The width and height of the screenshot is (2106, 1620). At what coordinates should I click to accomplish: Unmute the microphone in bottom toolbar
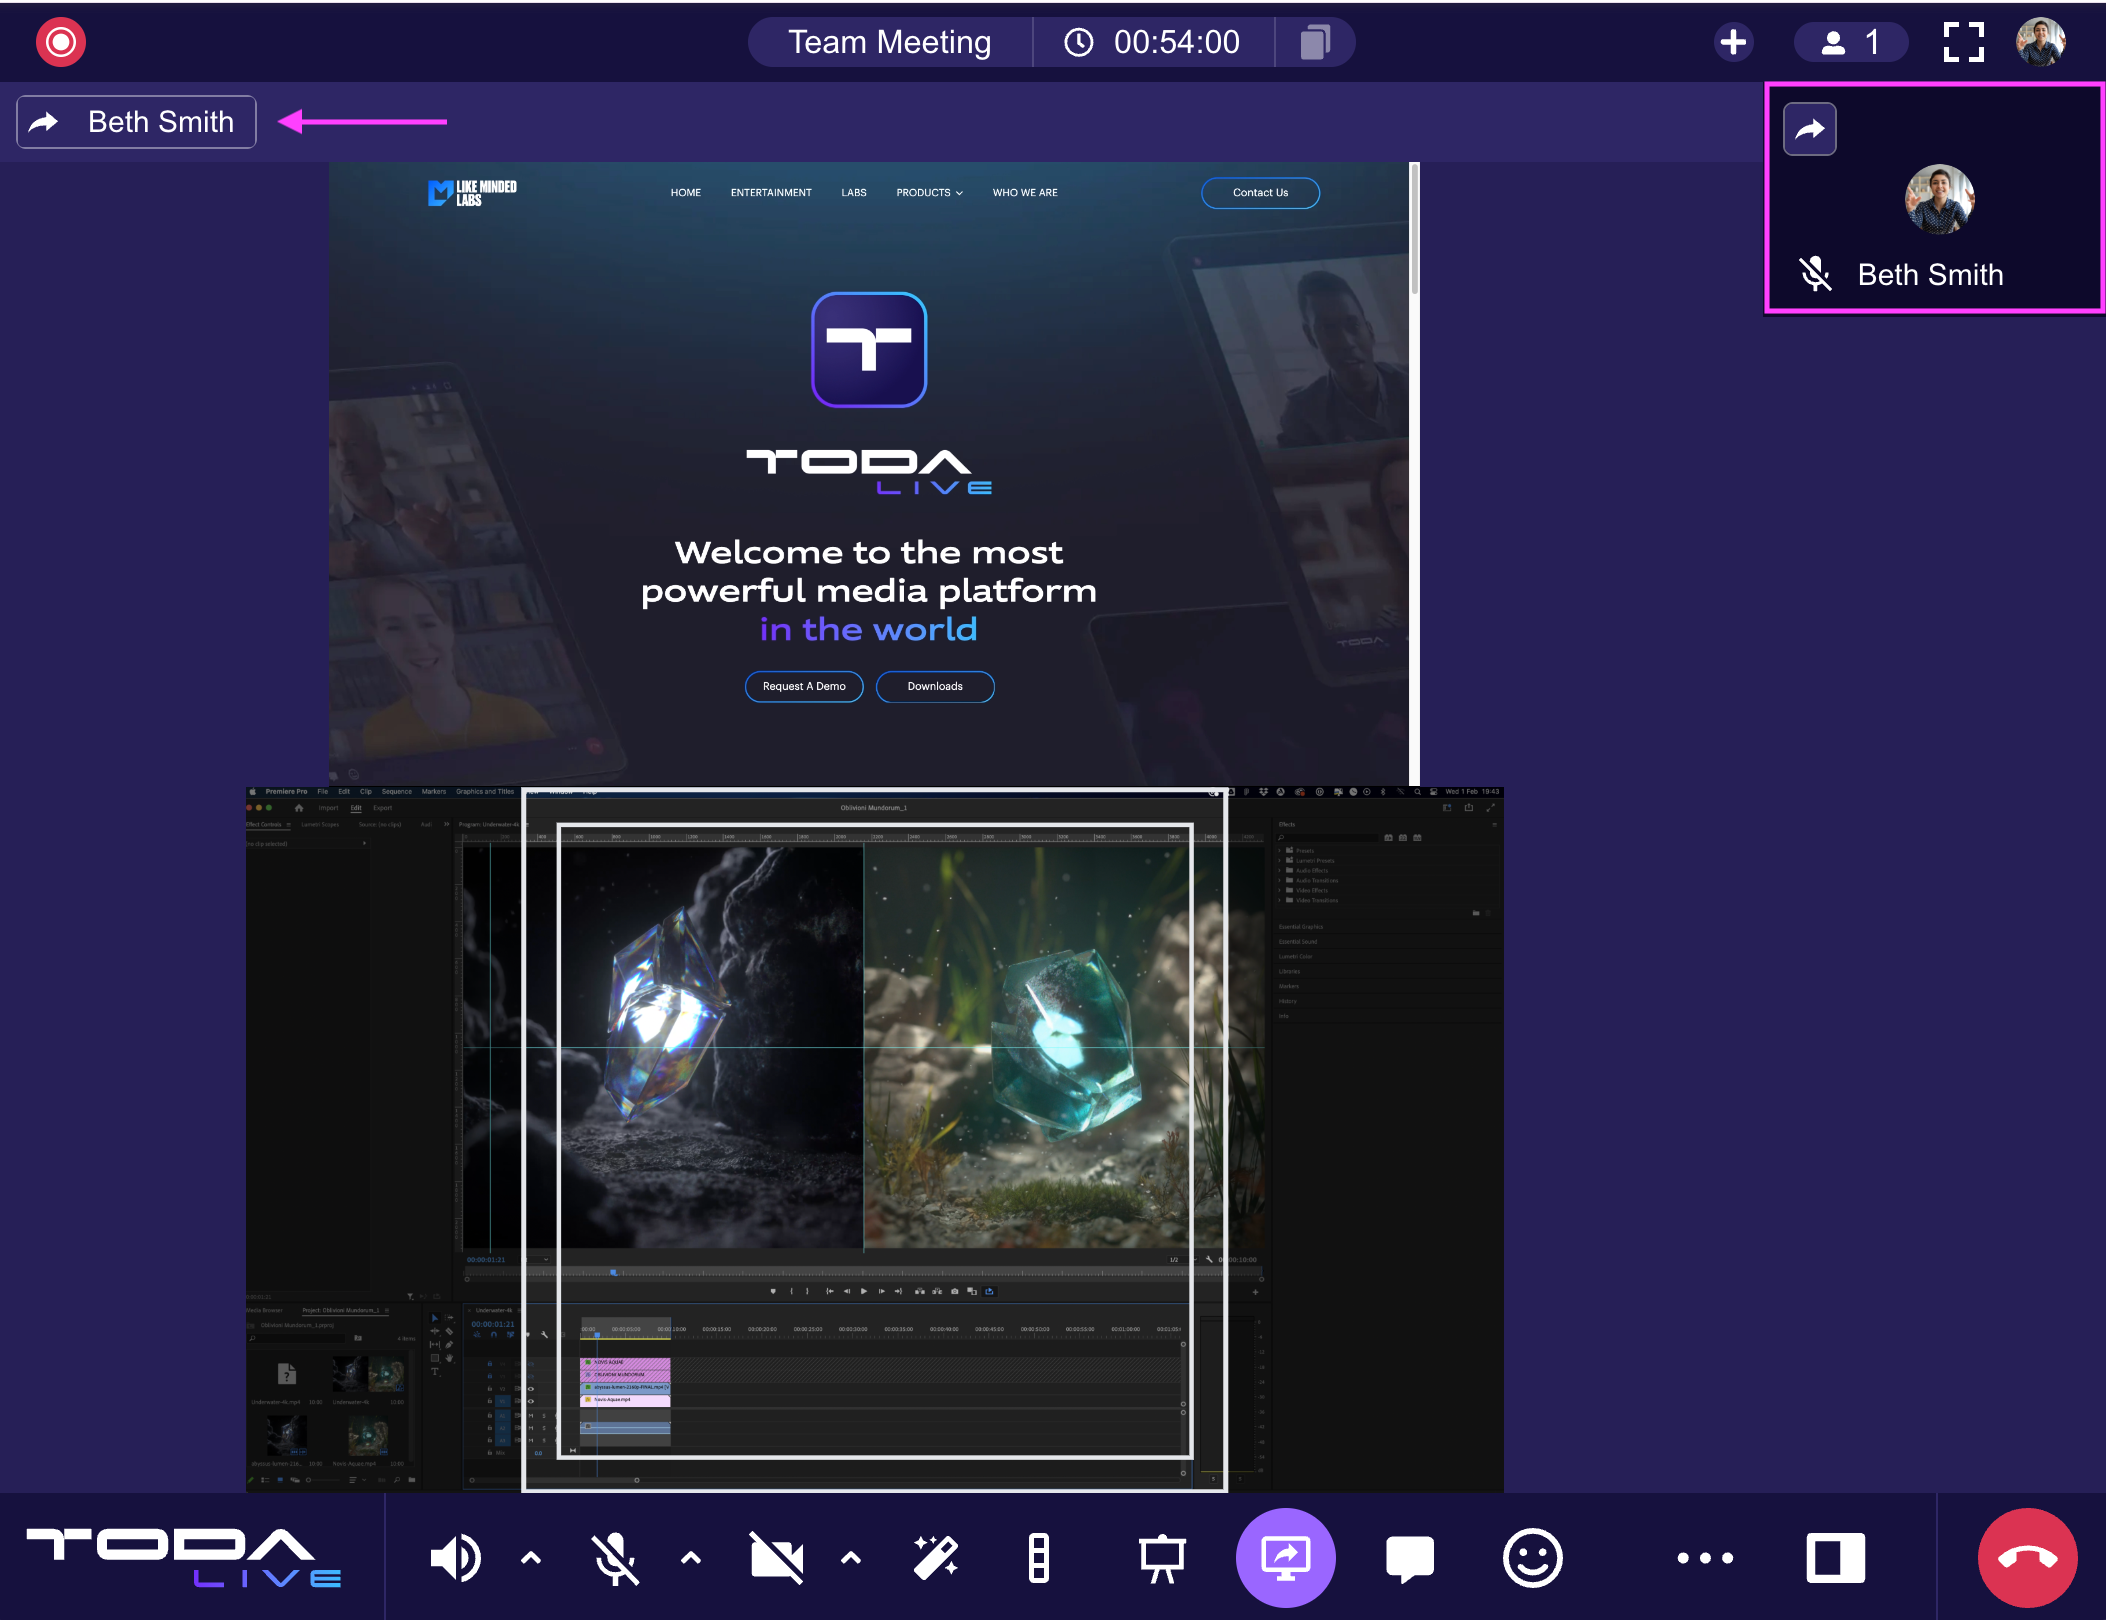614,1557
